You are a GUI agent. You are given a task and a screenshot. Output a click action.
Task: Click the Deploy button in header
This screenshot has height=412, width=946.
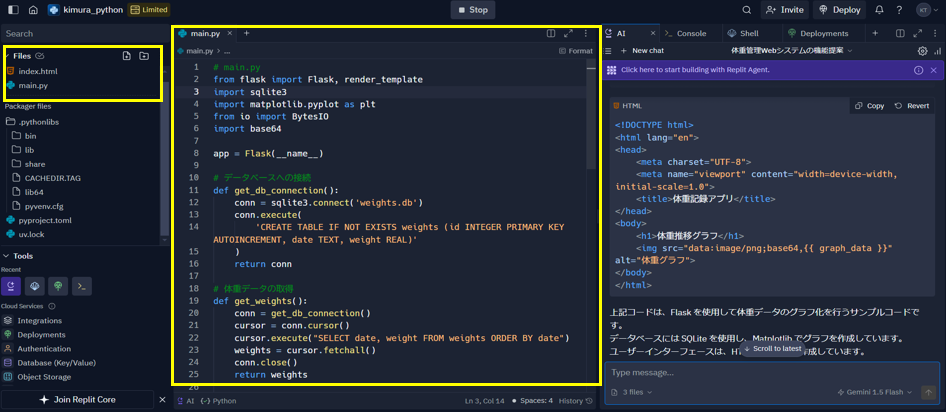point(839,10)
